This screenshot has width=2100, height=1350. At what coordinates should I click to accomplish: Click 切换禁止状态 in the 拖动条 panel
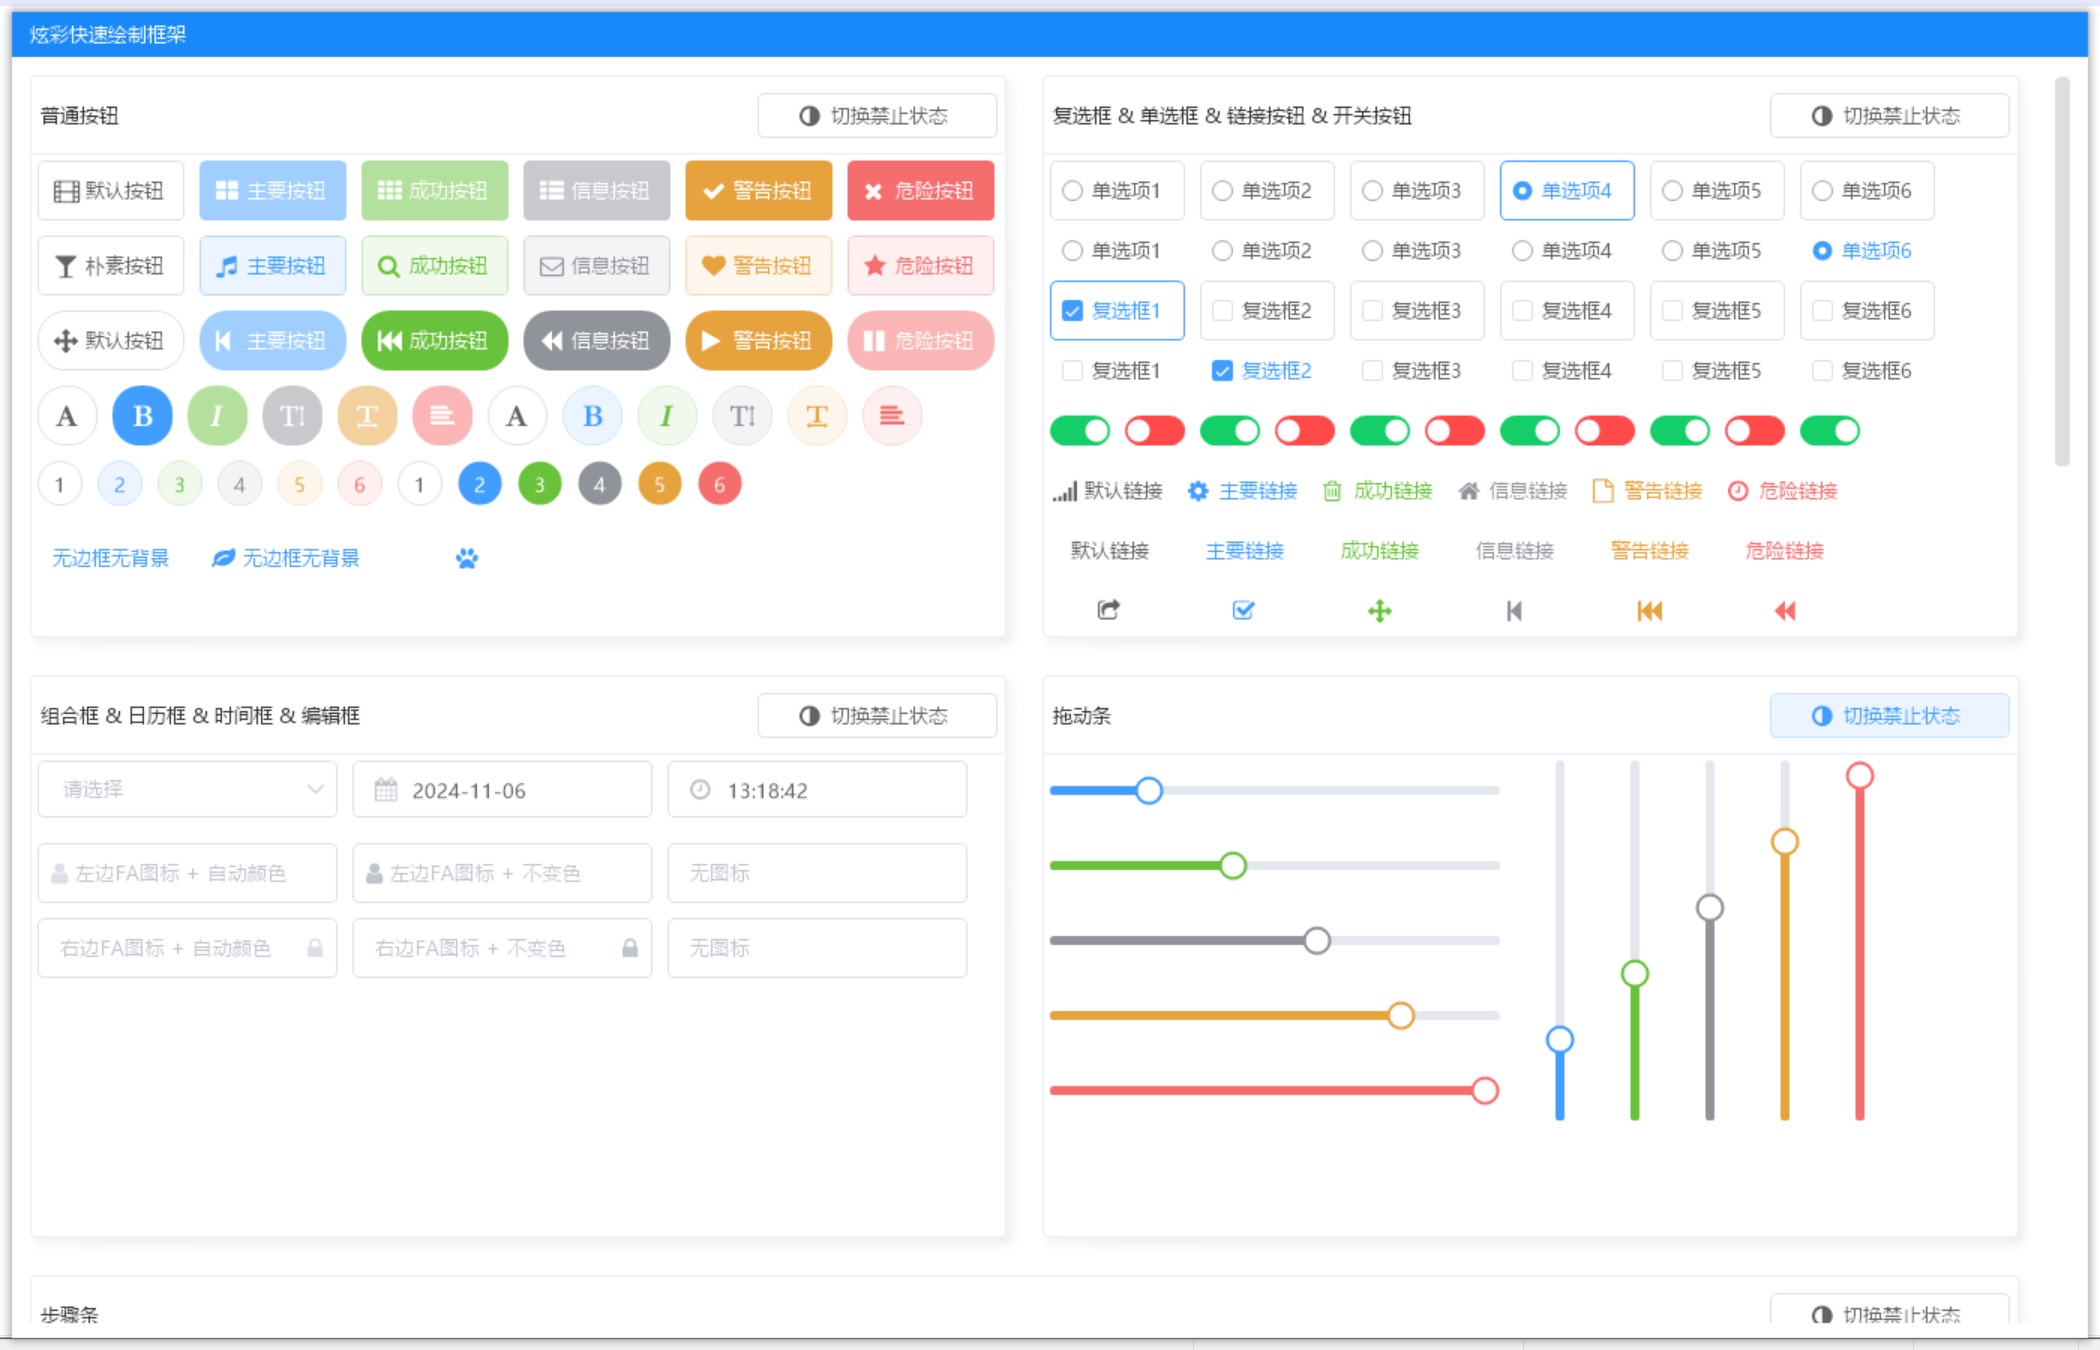click(x=1888, y=716)
